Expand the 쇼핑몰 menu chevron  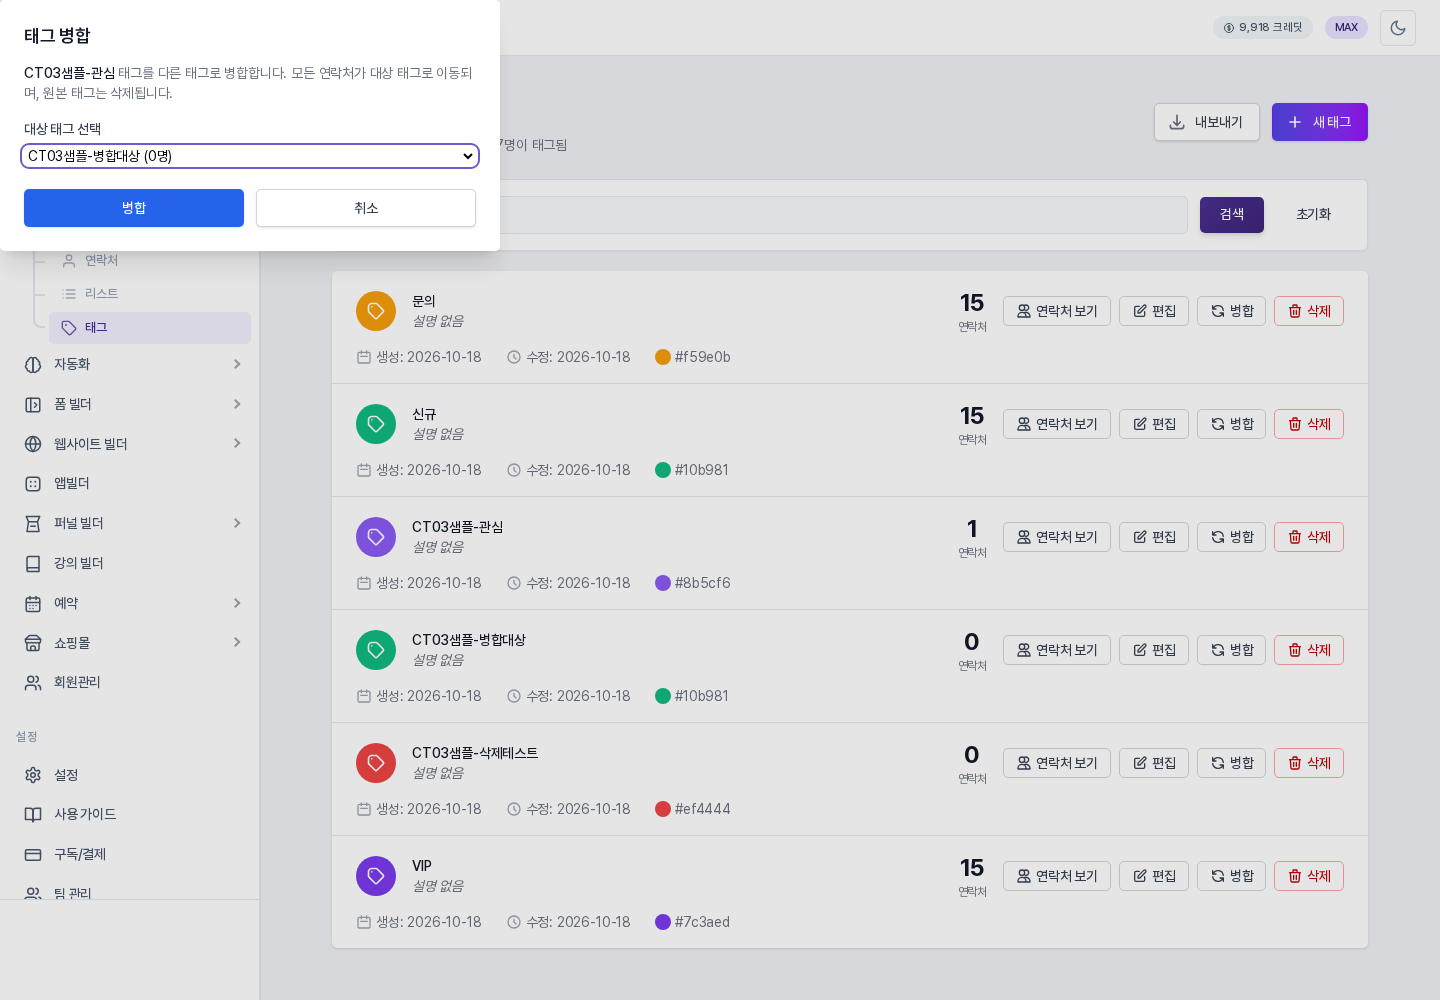click(237, 642)
